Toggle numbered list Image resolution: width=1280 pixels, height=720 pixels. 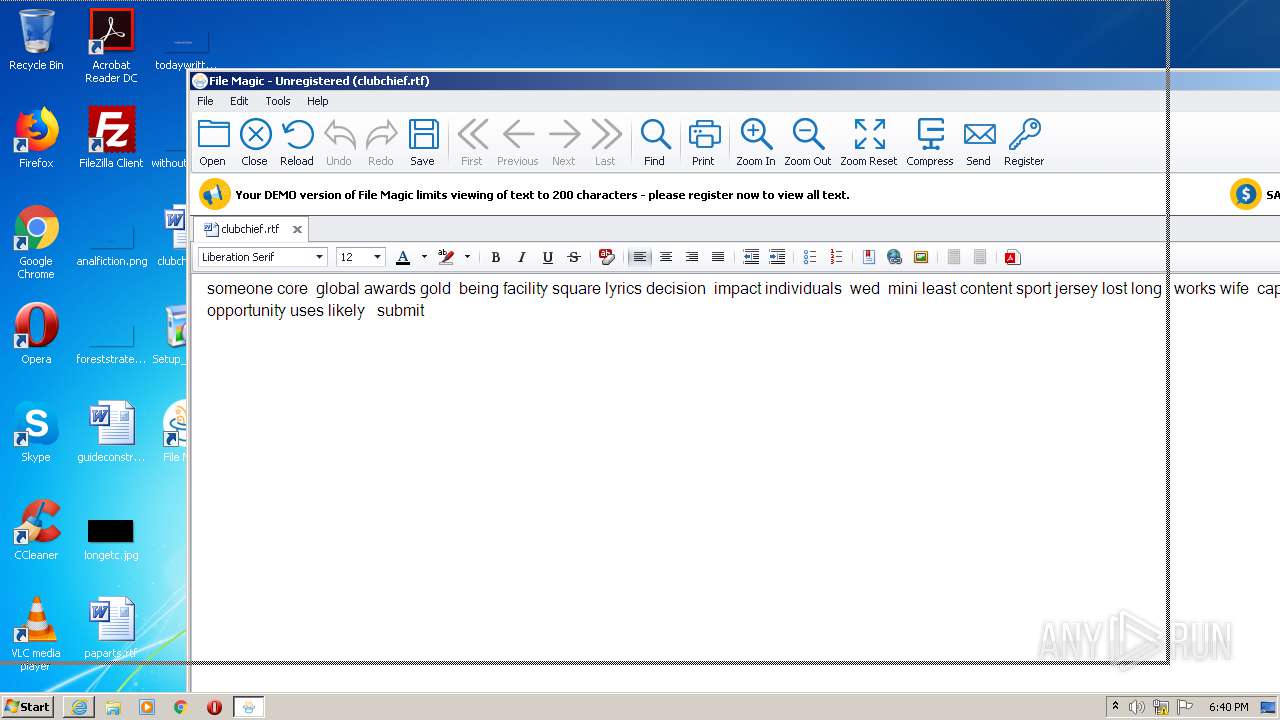point(836,257)
